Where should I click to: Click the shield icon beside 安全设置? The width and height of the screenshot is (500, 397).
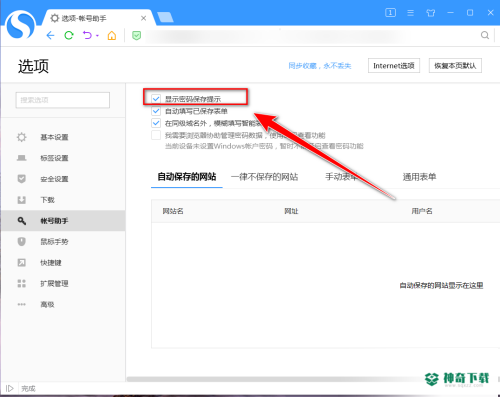point(22,179)
